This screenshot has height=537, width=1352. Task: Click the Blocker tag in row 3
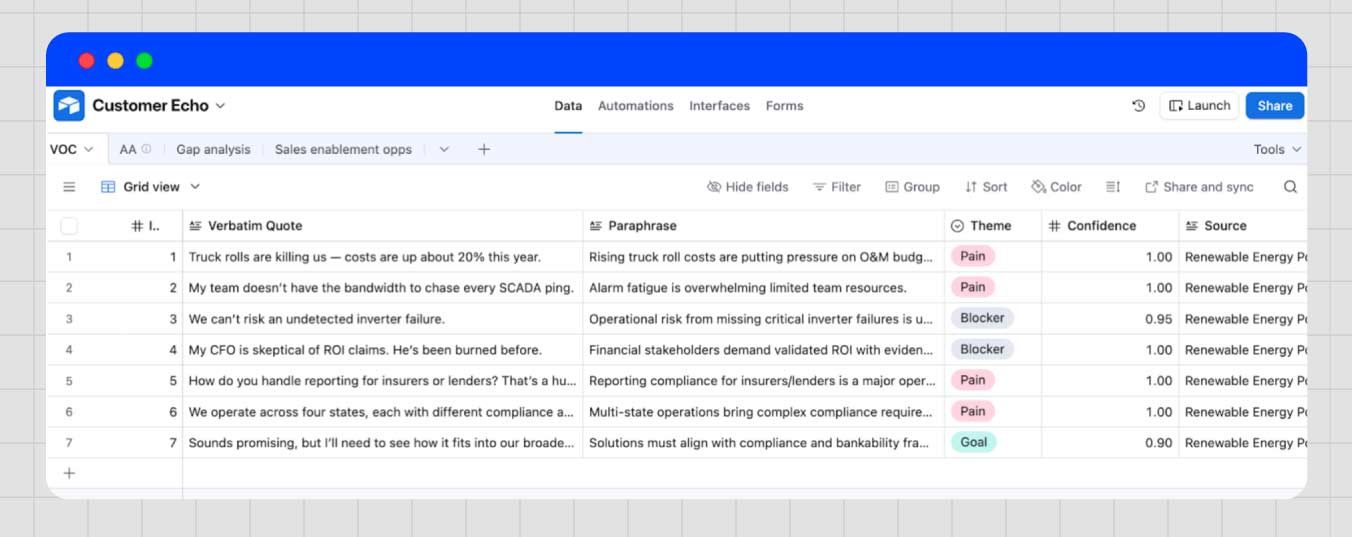[982, 318]
